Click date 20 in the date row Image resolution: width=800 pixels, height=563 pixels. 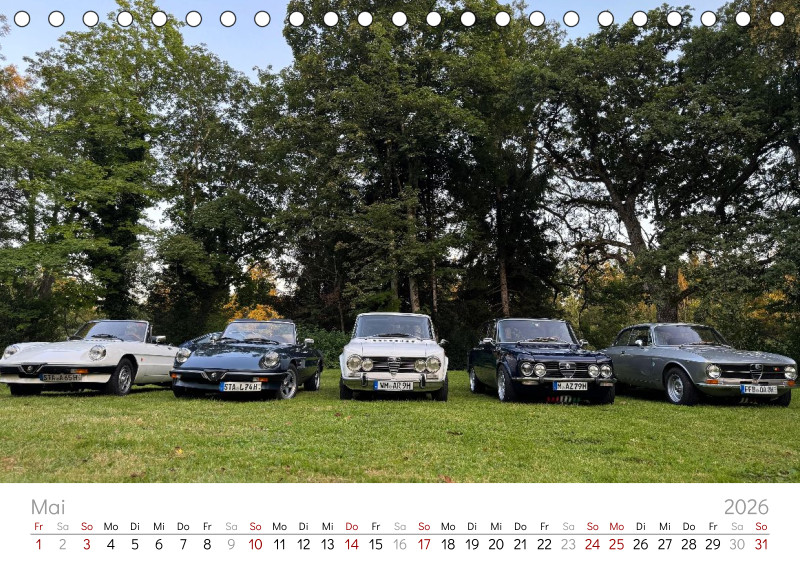pos(496,545)
